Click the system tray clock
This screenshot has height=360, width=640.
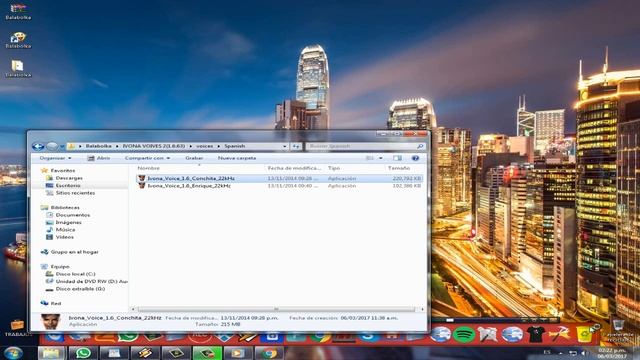coord(612,353)
